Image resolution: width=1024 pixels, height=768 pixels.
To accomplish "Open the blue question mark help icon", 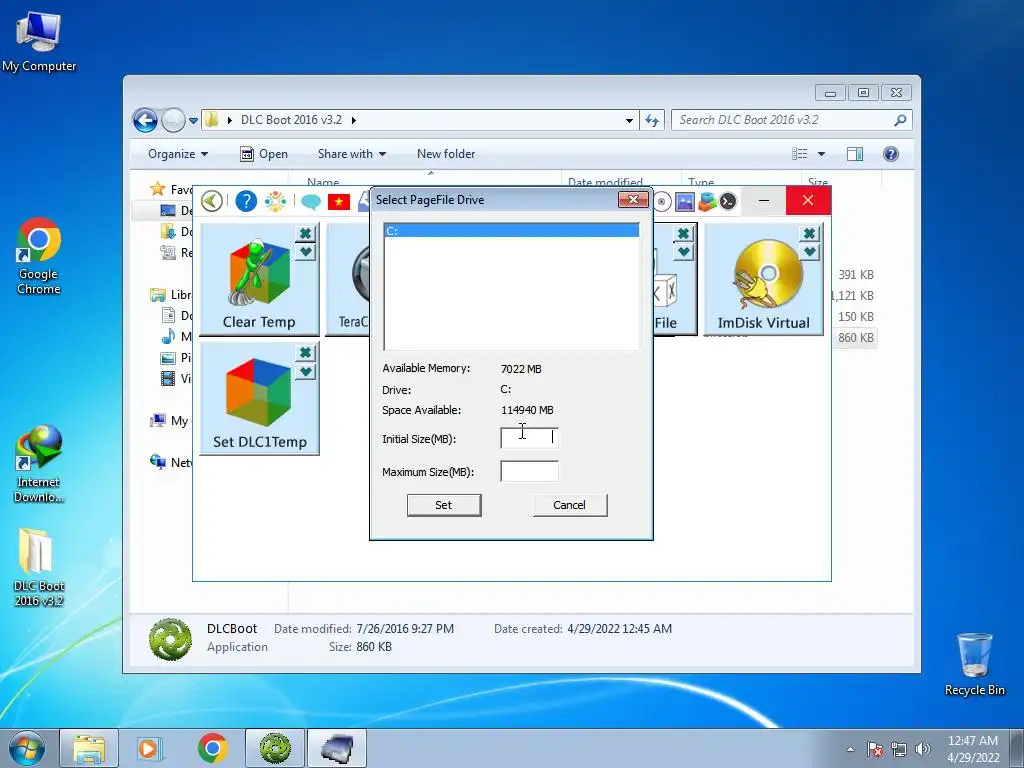I will coord(246,201).
